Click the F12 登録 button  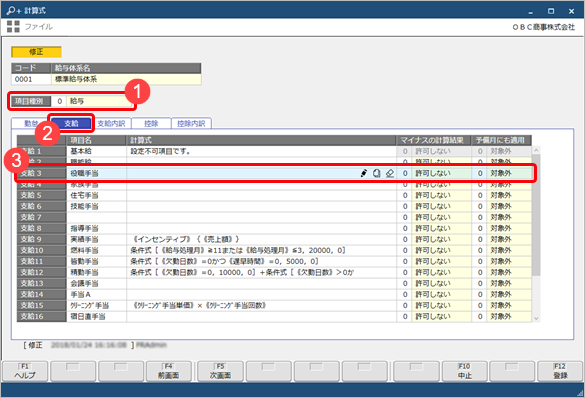pyautogui.click(x=560, y=371)
